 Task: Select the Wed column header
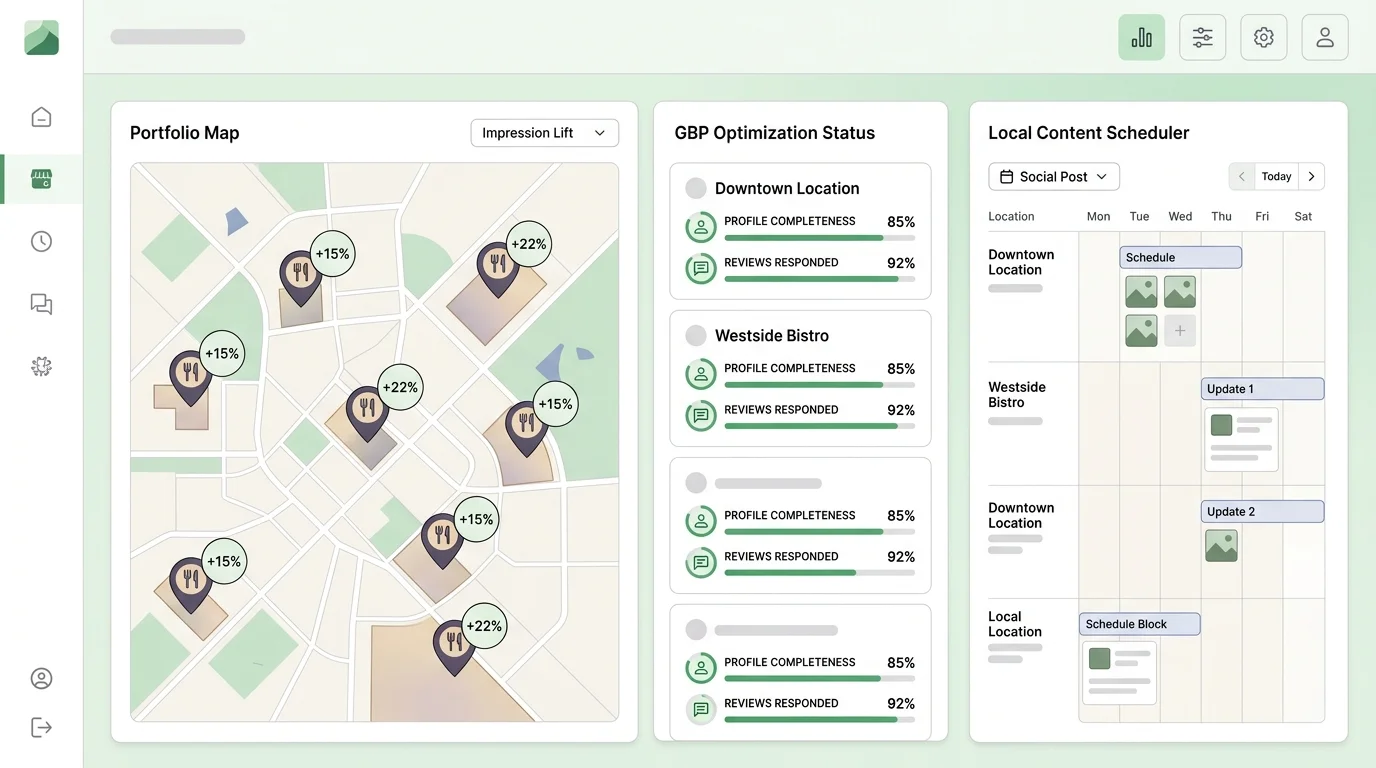pos(1180,216)
